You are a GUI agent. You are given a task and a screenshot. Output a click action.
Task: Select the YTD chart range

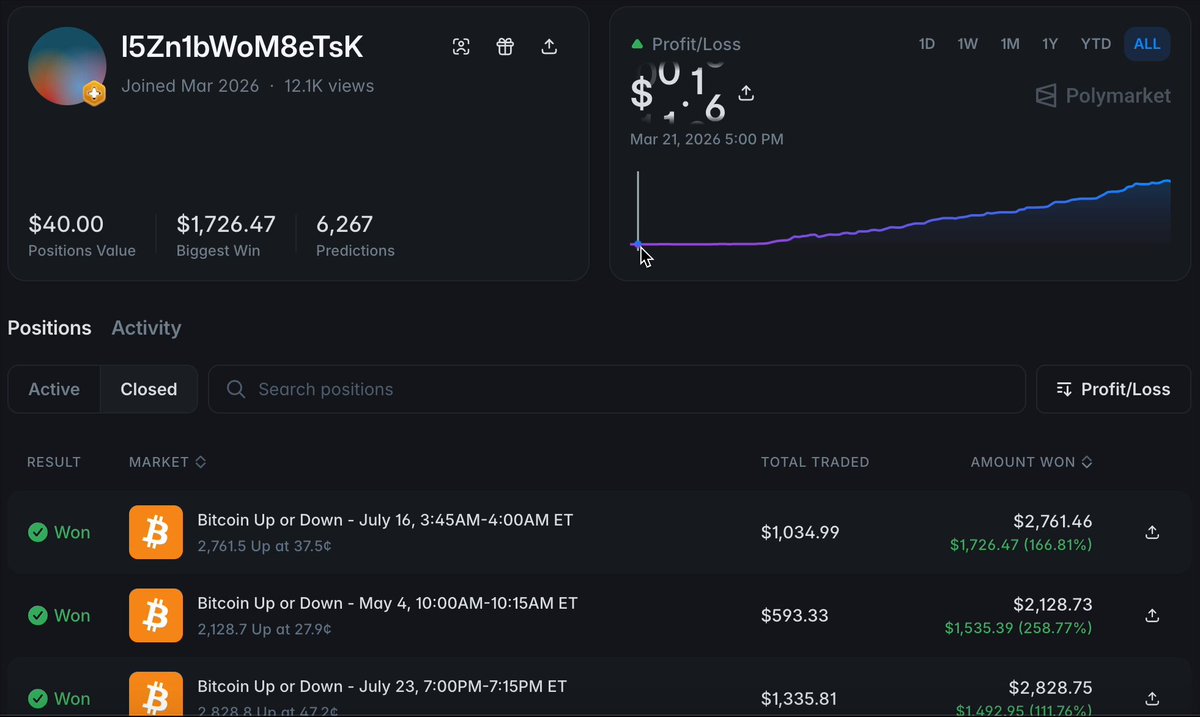(1096, 44)
